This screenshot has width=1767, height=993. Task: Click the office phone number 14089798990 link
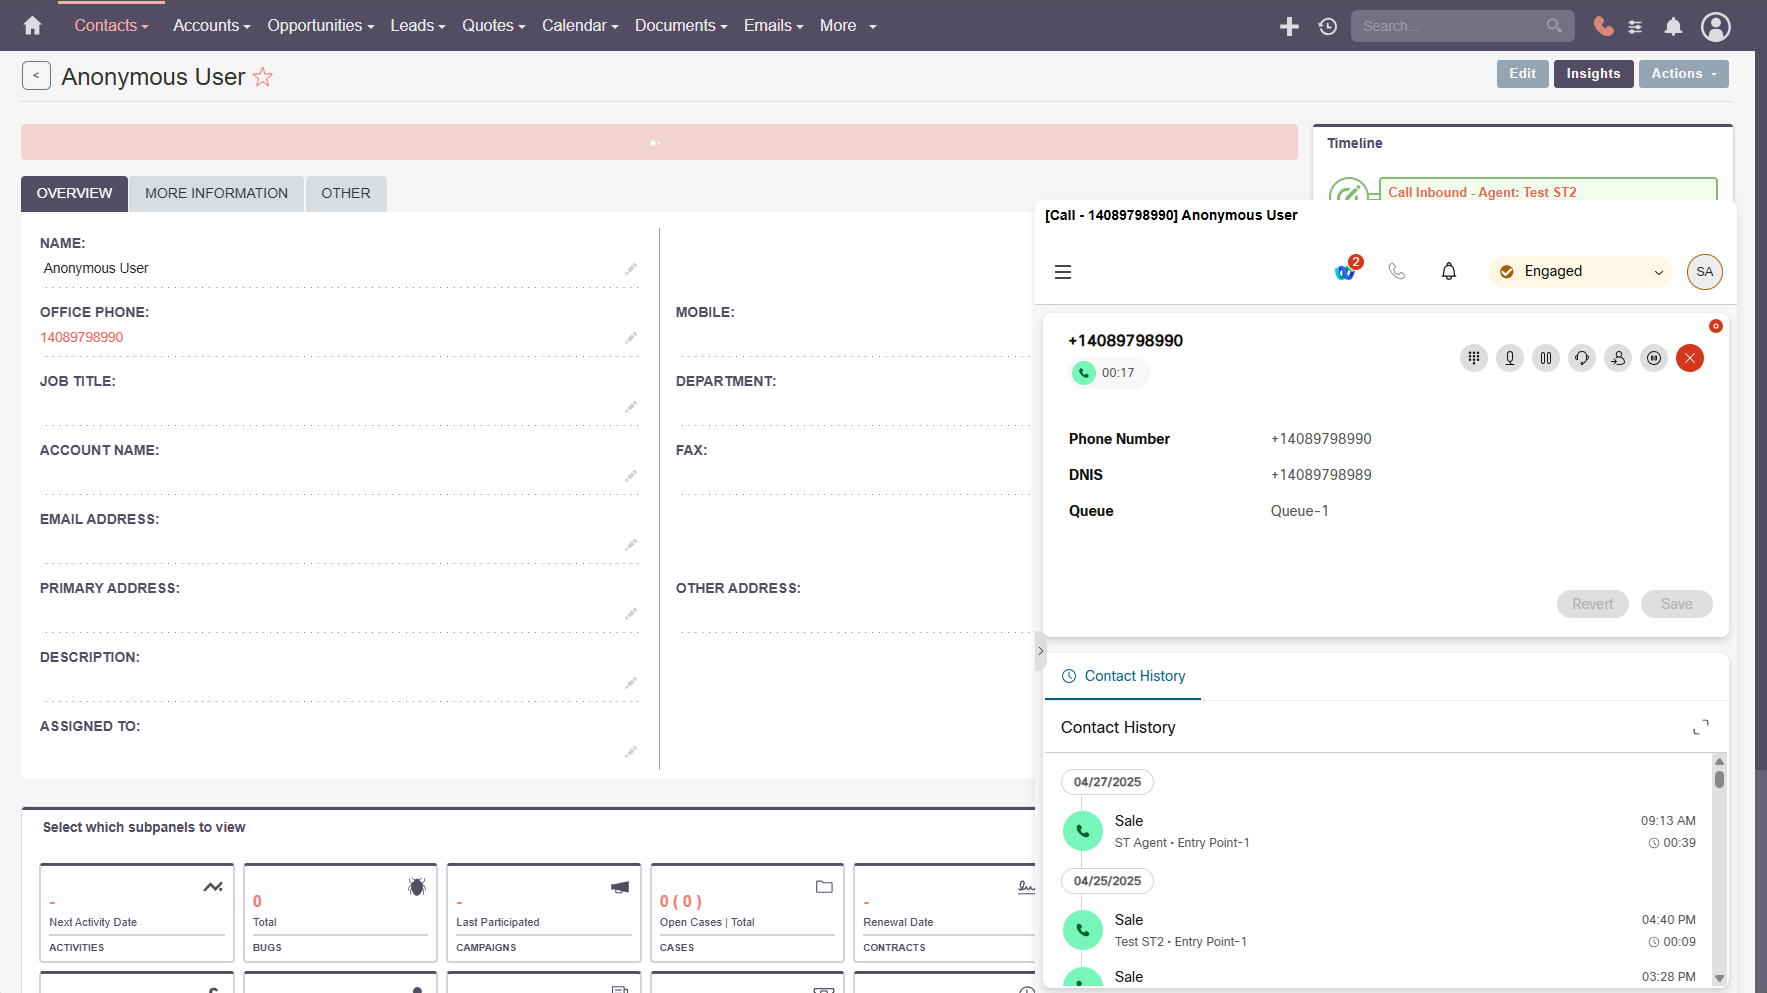point(82,337)
